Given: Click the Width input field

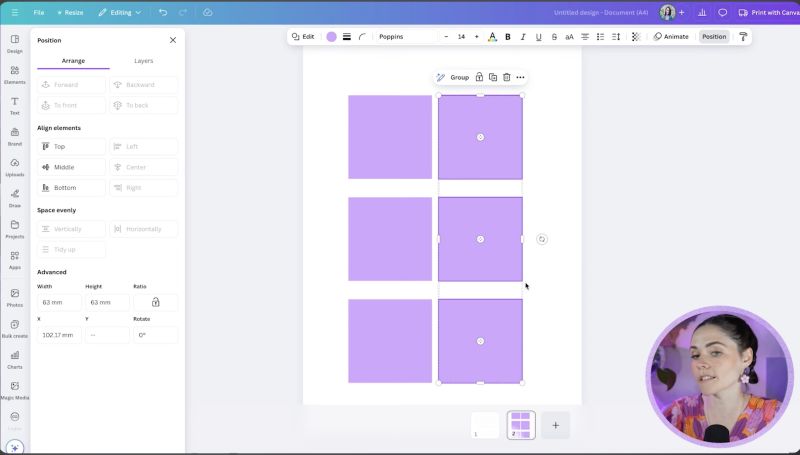Looking at the screenshot, I should point(59,302).
